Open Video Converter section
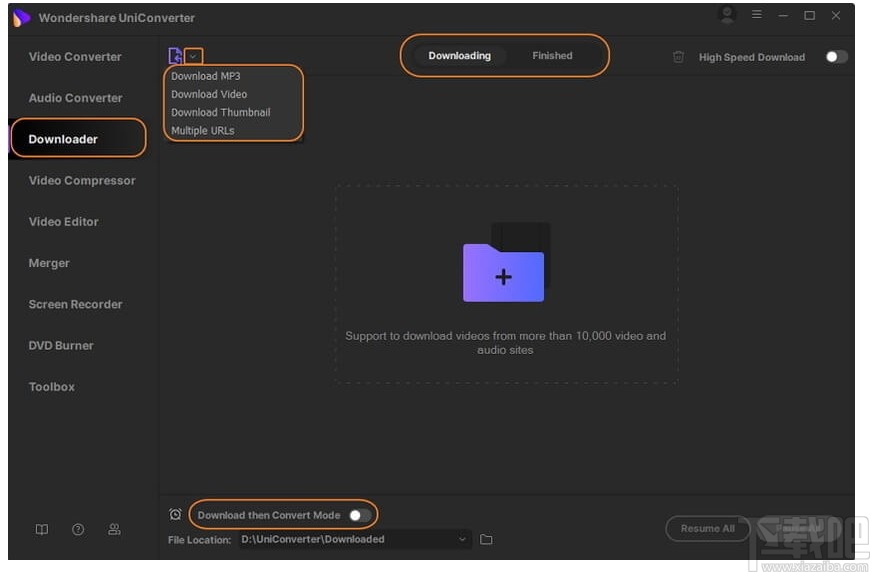Screen dimensions: 872x572 point(75,57)
